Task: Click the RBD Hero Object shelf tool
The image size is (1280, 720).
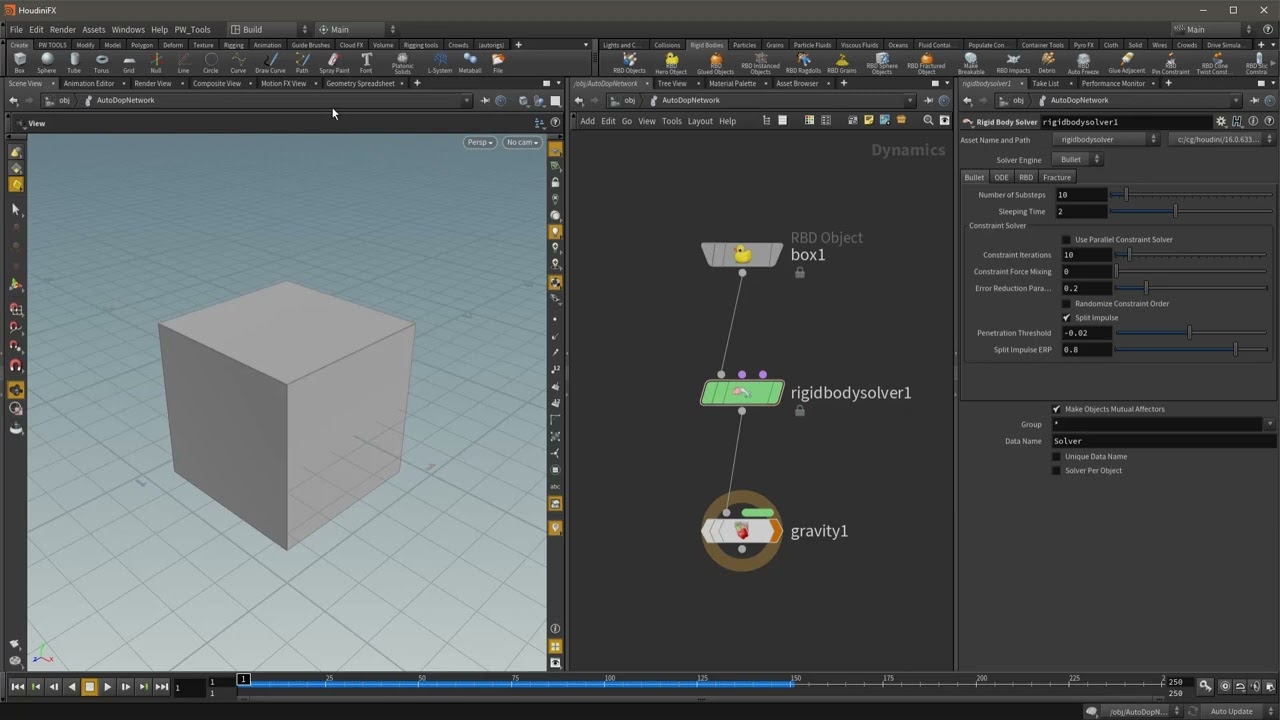Action: point(671,64)
